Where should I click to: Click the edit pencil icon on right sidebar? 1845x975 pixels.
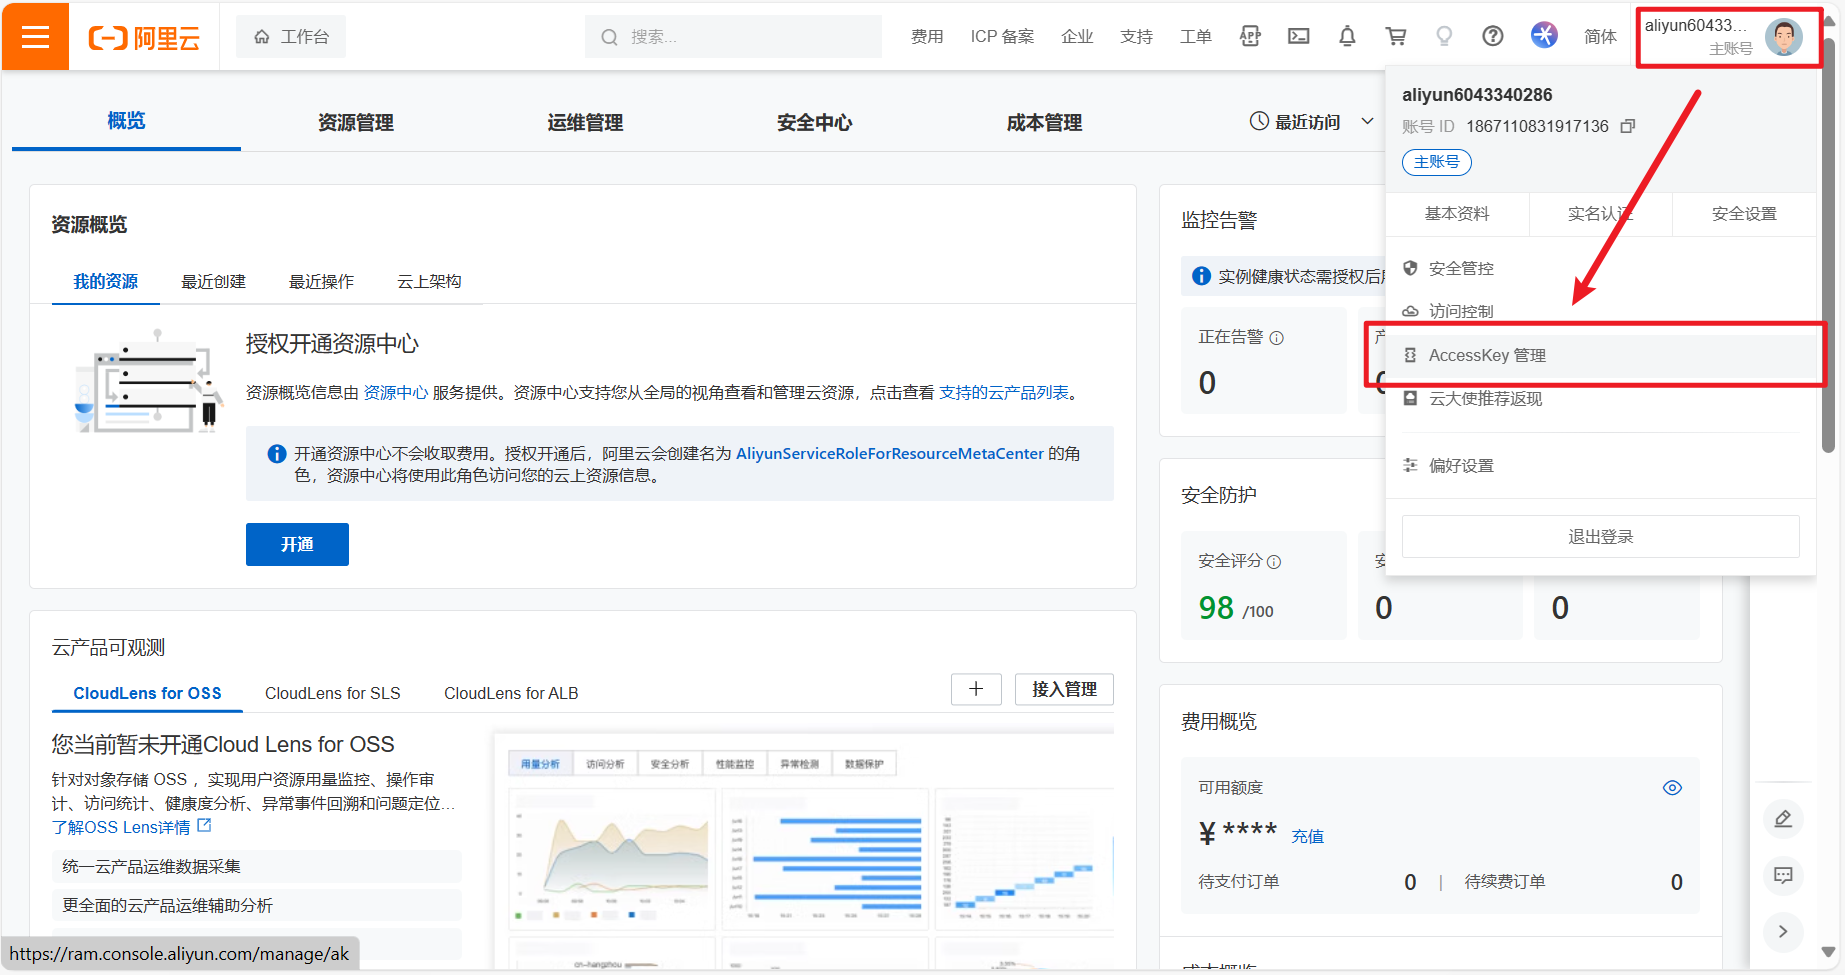[x=1783, y=819]
